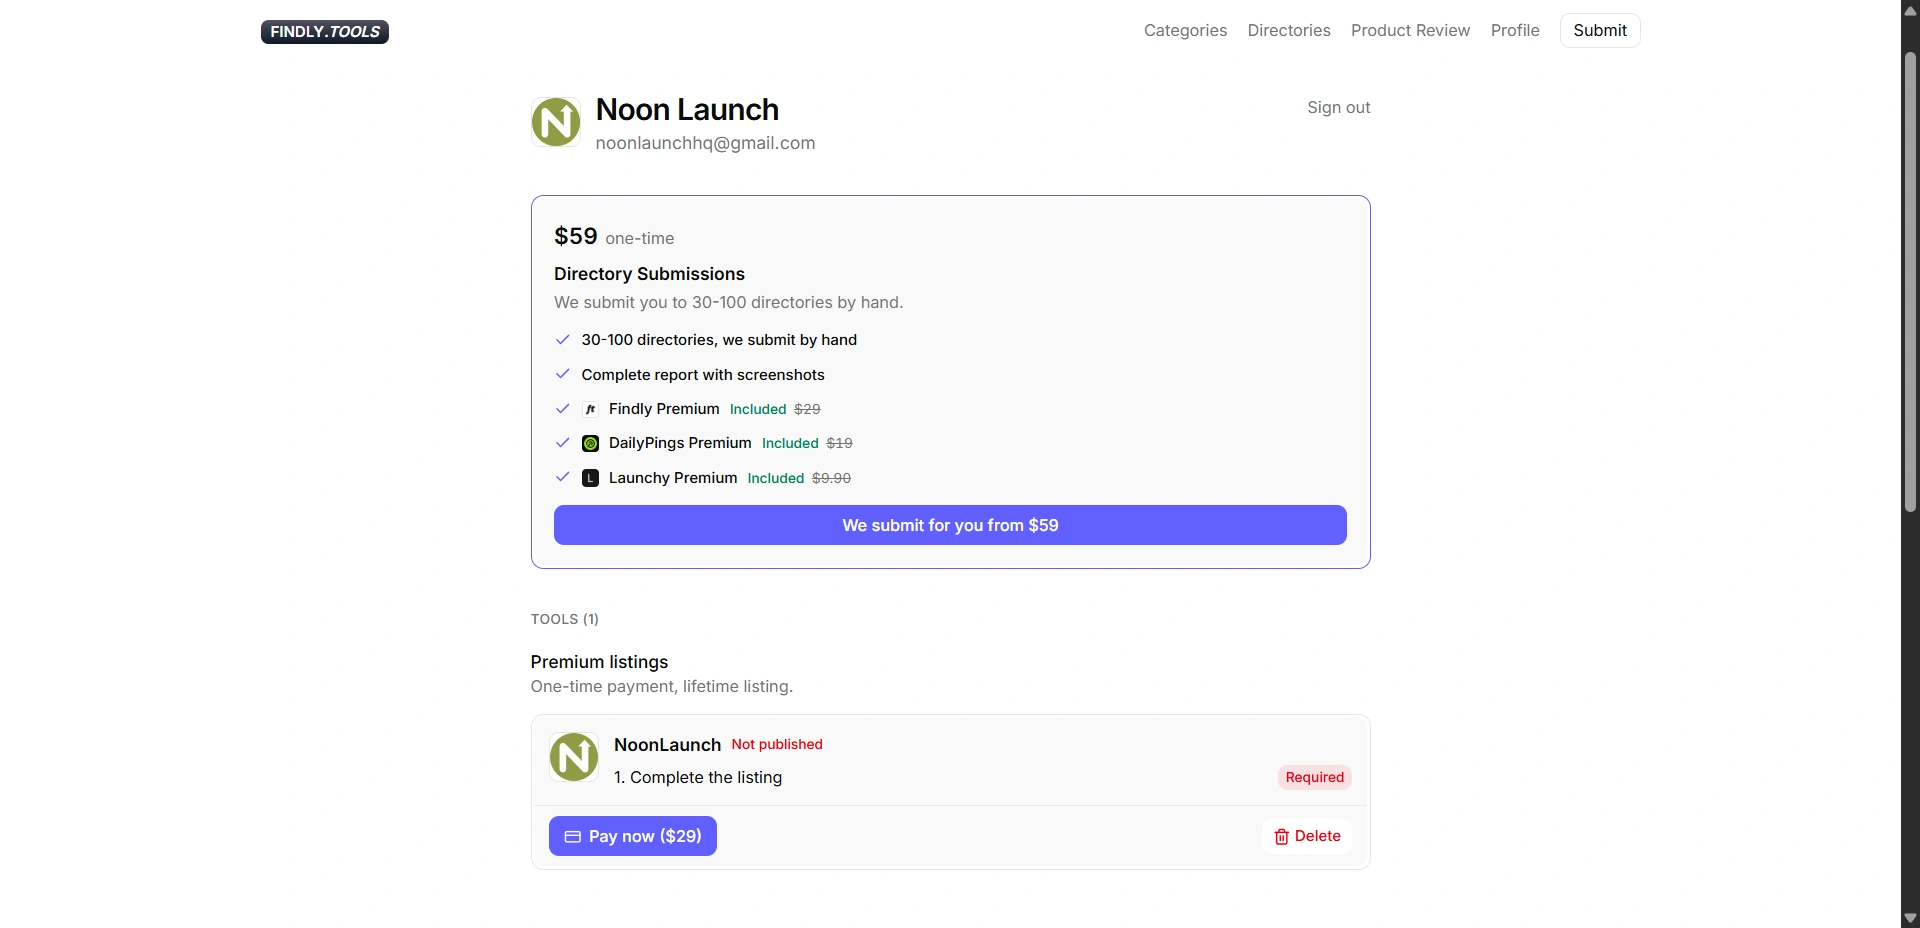Go to the Directories page
Screen dimensions: 1920x928
1289,30
